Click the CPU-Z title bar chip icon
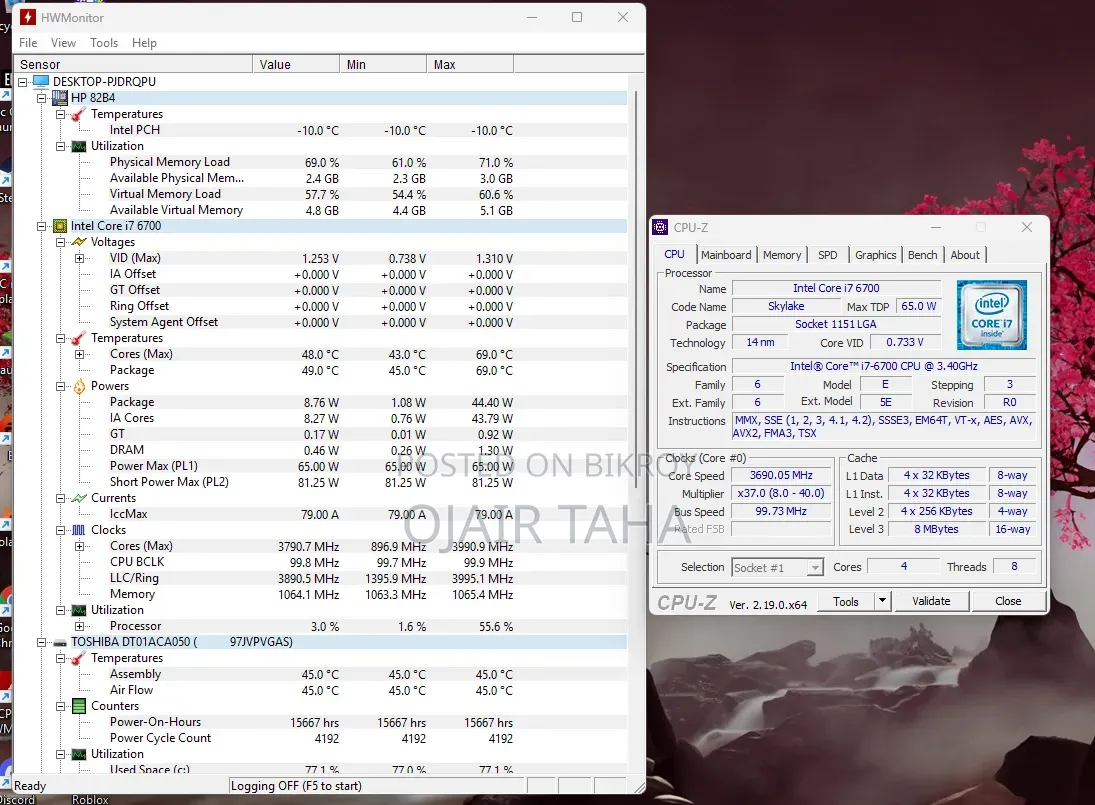Viewport: 1095px width, 805px height. 660,227
